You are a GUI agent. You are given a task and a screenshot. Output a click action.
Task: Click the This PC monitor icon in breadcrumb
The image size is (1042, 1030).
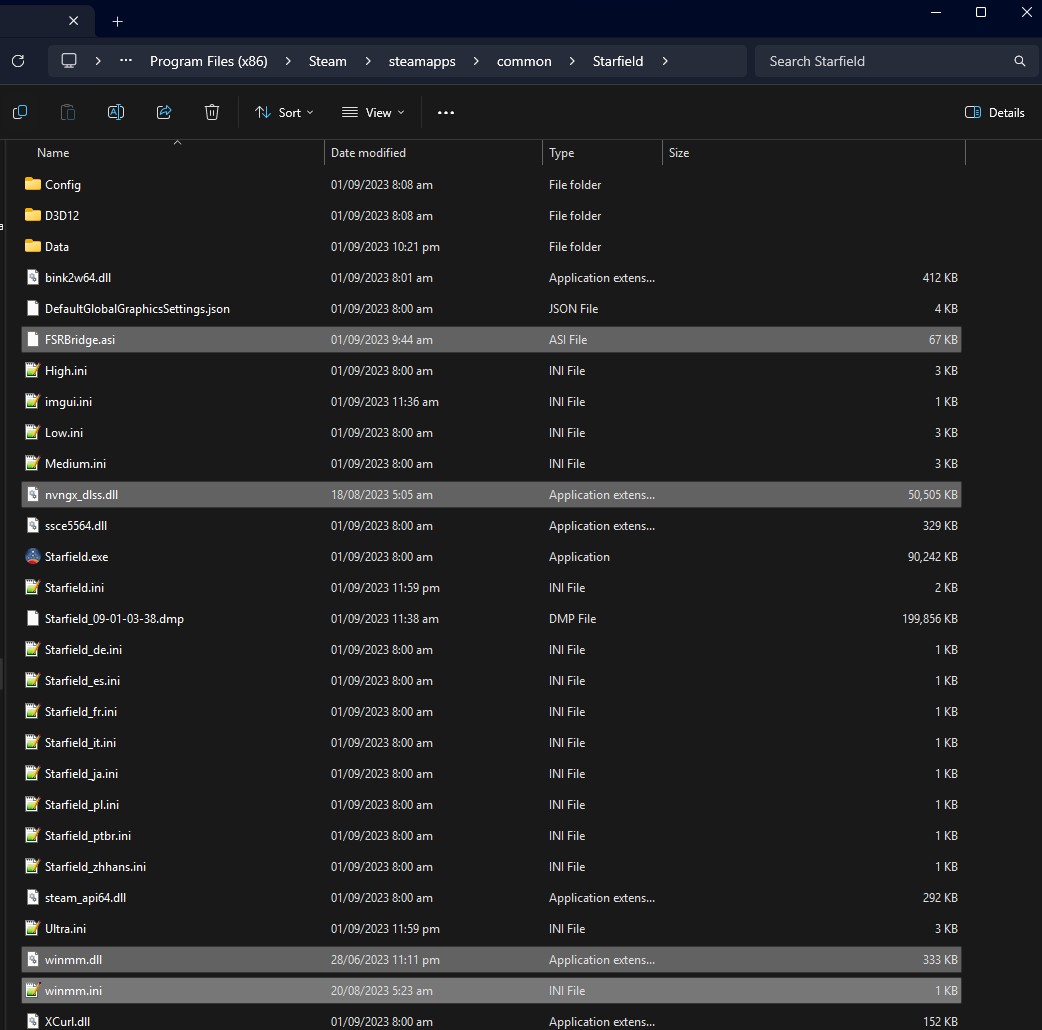(x=69, y=61)
